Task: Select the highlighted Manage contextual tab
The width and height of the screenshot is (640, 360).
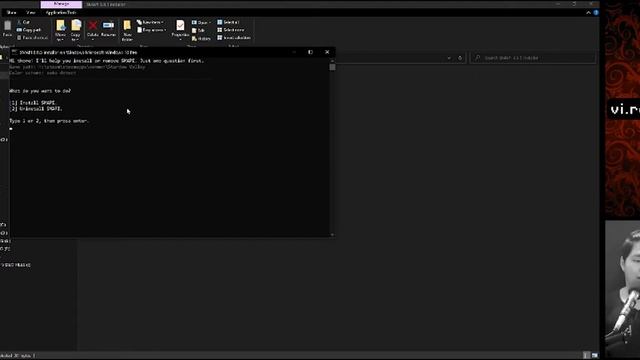Action: pos(61,4)
